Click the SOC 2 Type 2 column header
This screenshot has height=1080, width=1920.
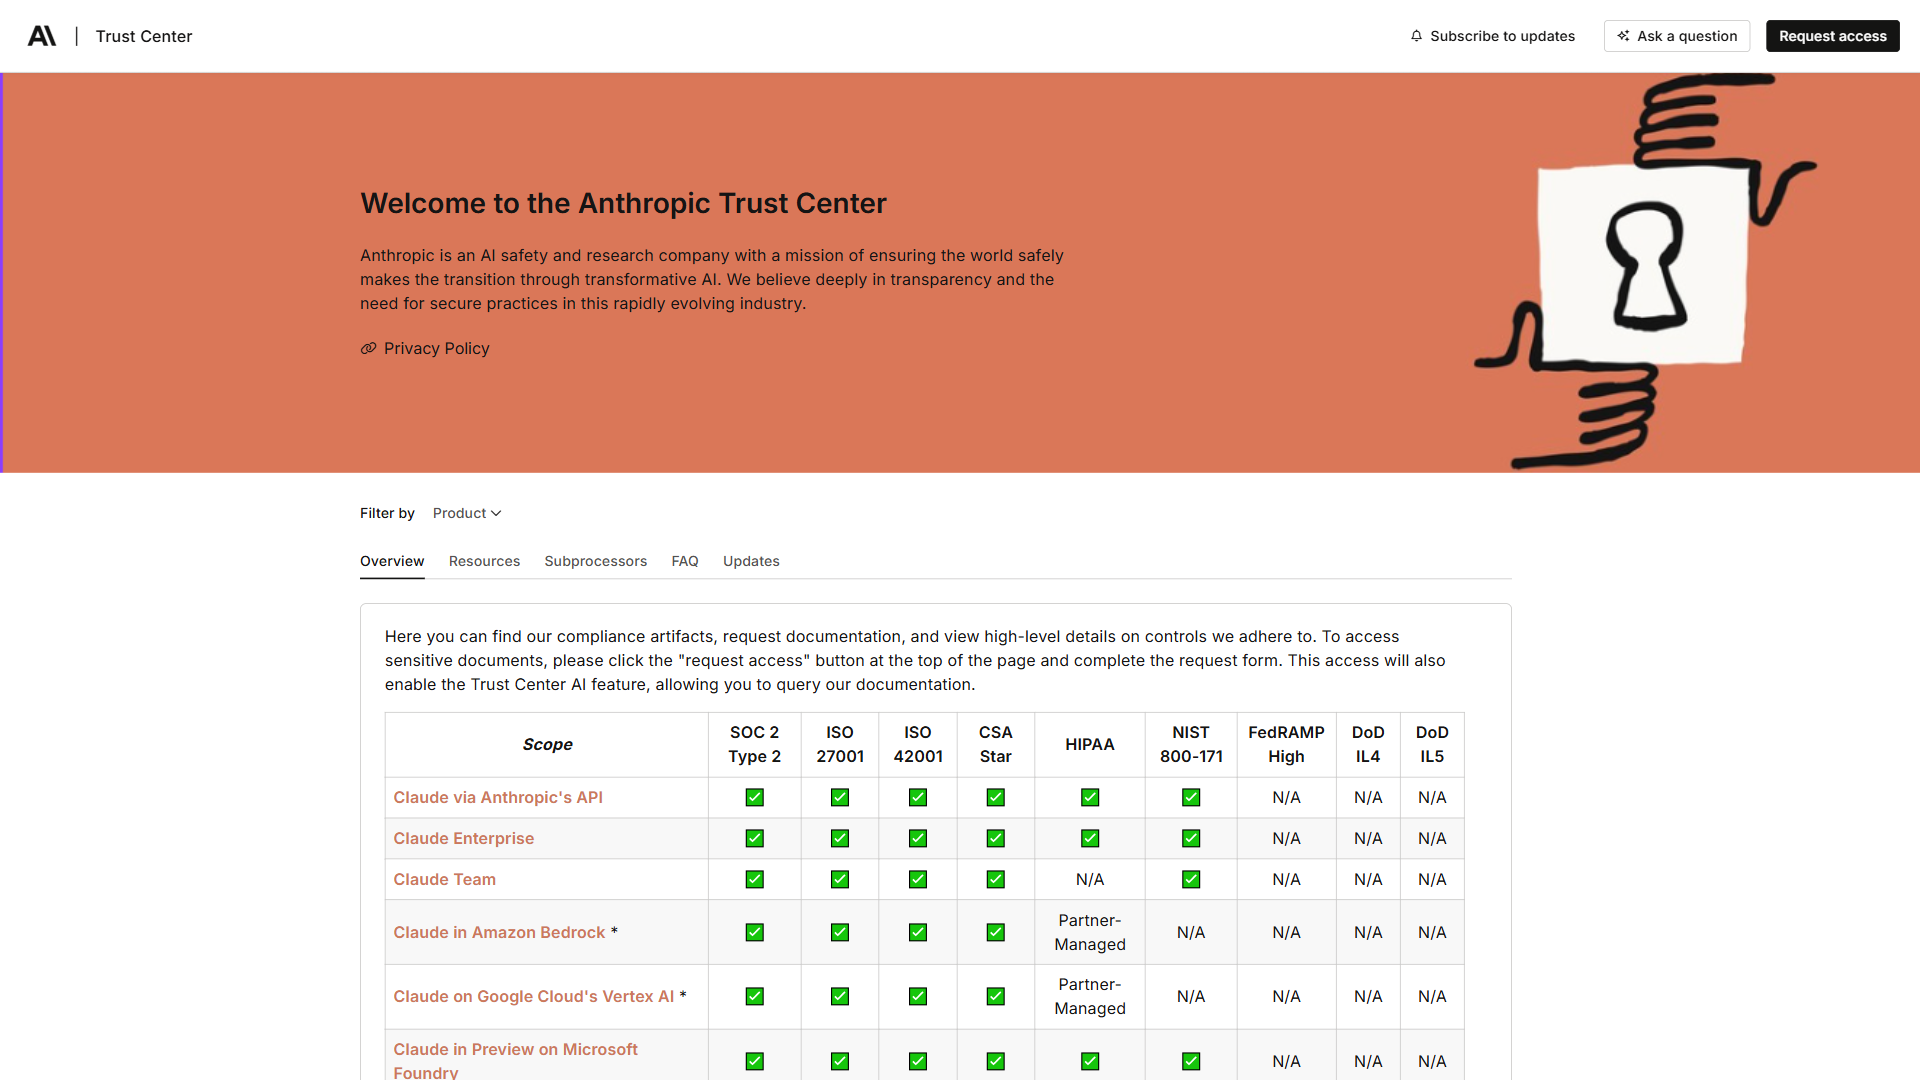pos(755,745)
